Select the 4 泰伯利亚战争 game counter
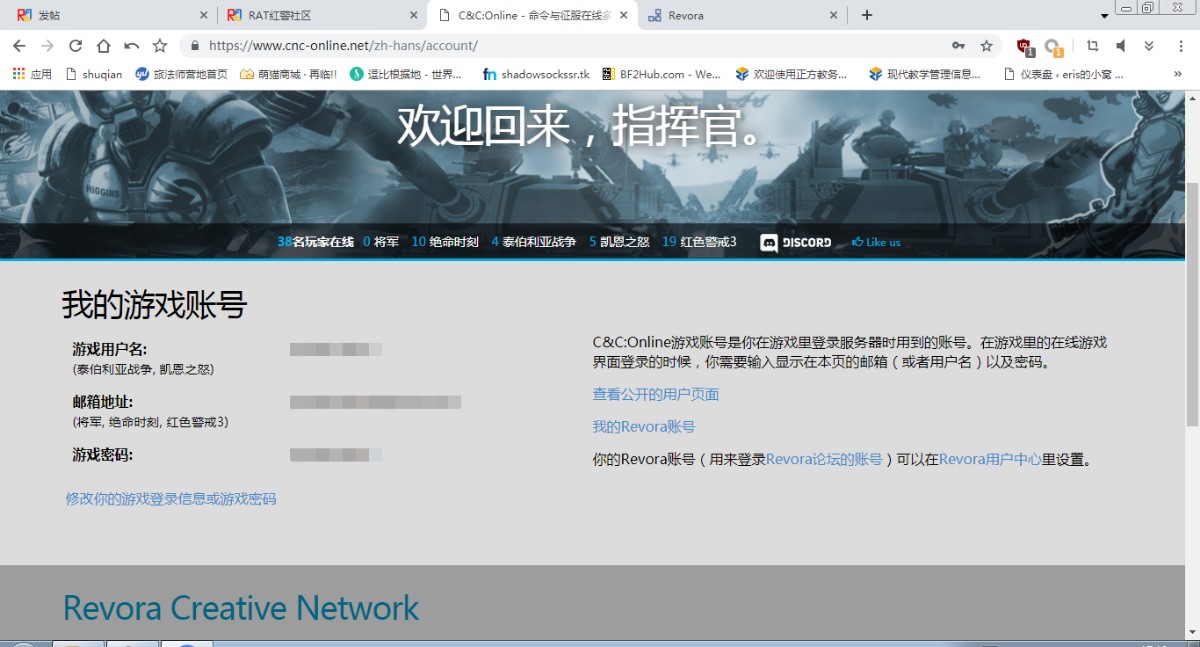The height and width of the screenshot is (647, 1200). point(534,242)
